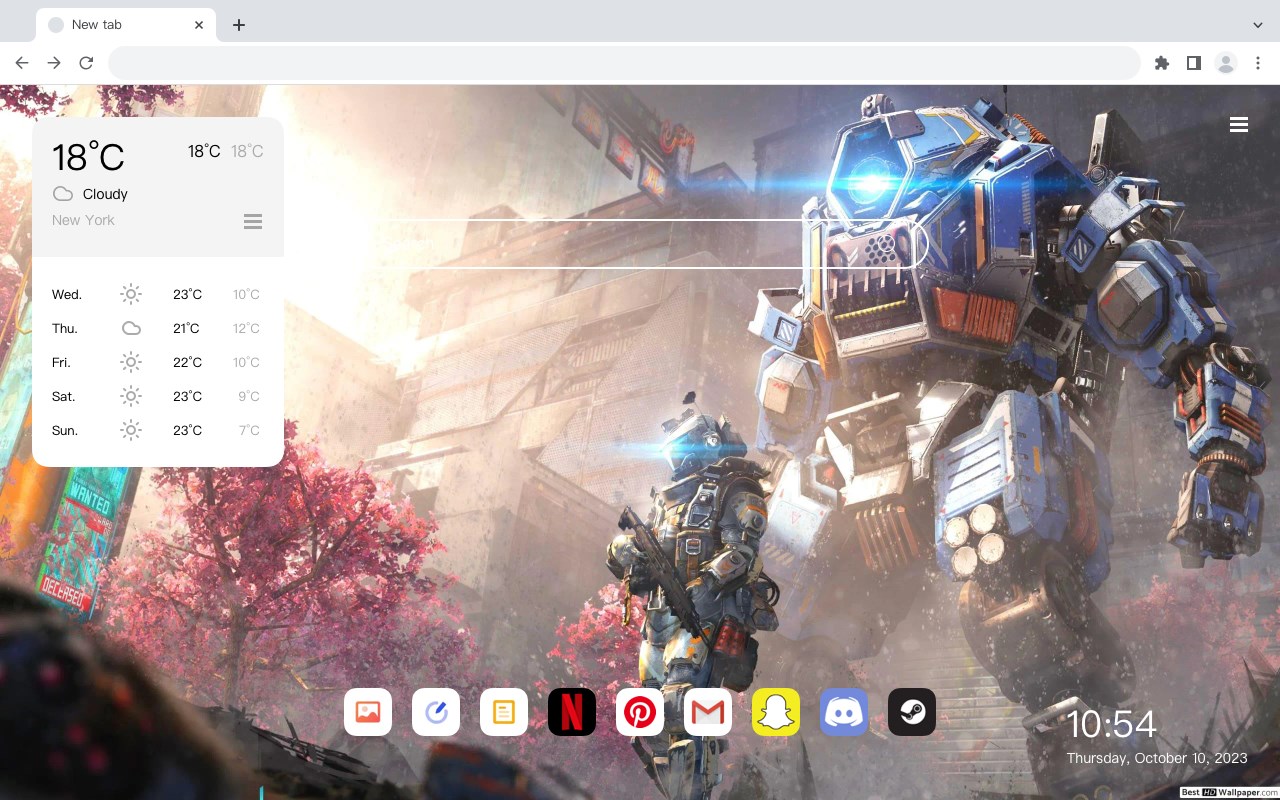Click the sun icon for Sunday

coord(131,430)
